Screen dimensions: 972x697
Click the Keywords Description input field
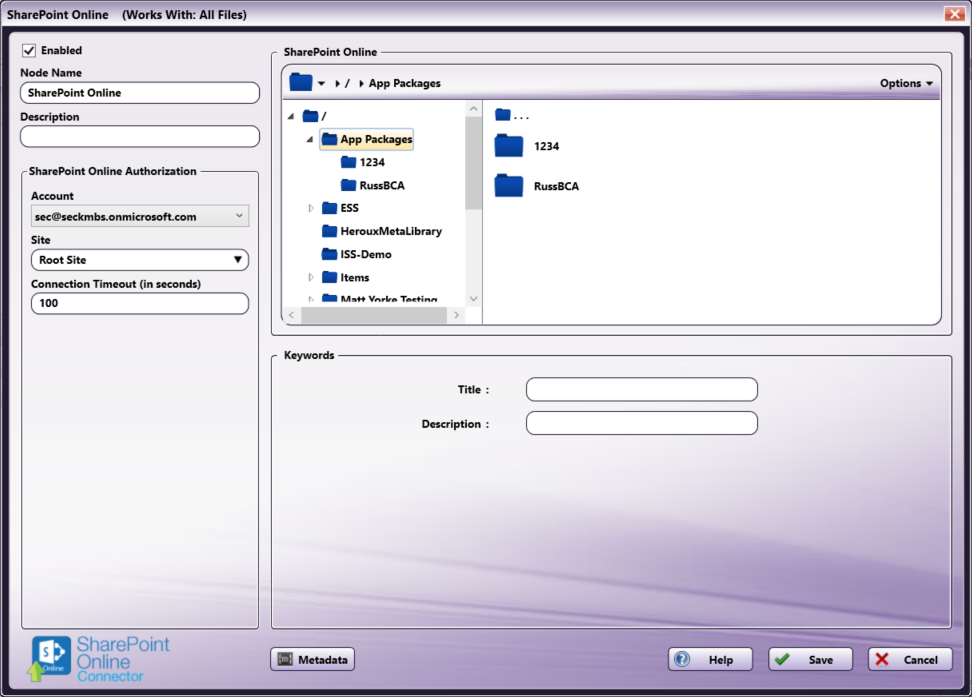pyautogui.click(x=642, y=424)
